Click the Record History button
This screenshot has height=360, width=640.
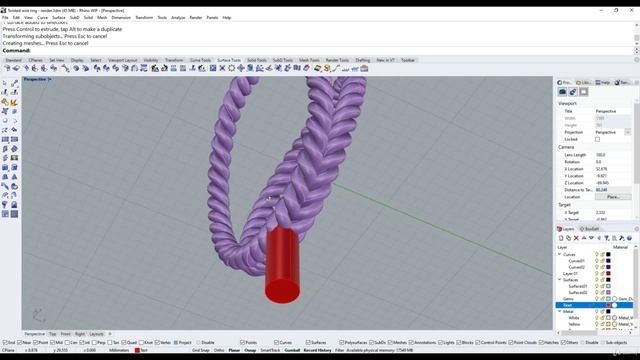coord(317,350)
